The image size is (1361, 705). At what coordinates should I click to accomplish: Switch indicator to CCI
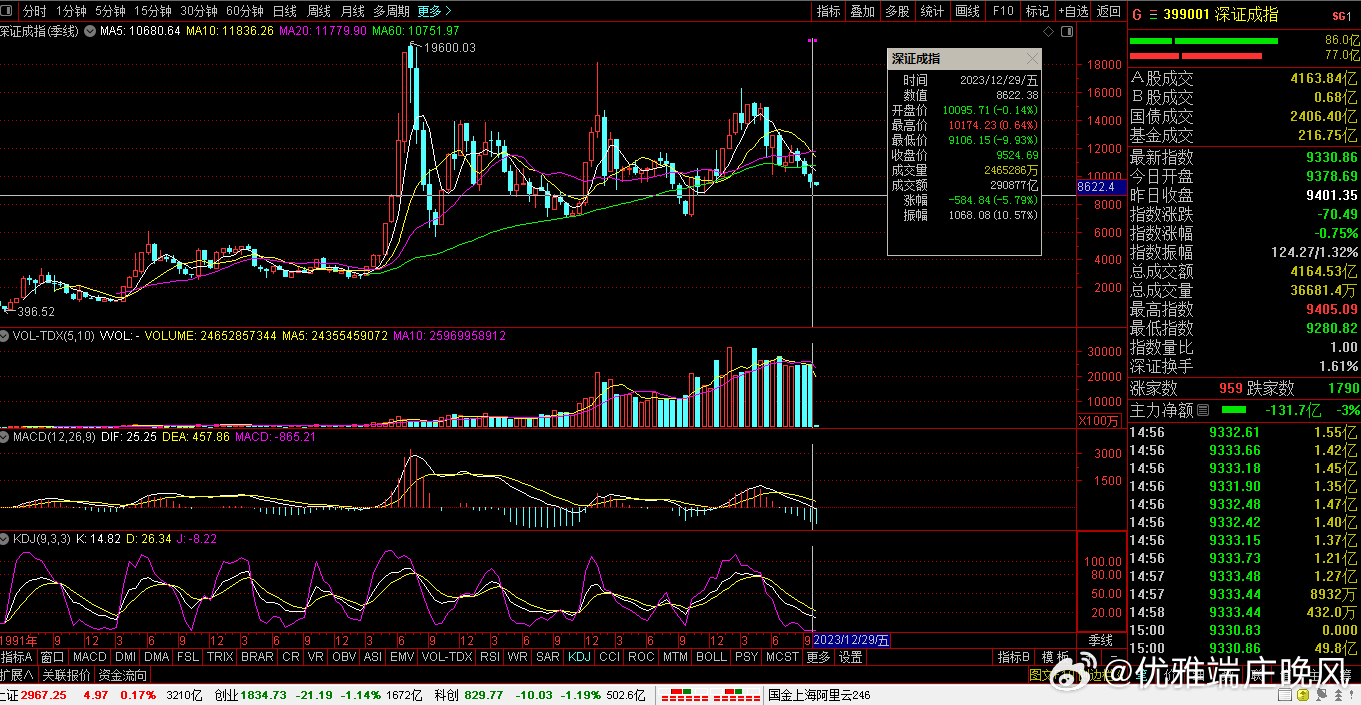point(610,657)
